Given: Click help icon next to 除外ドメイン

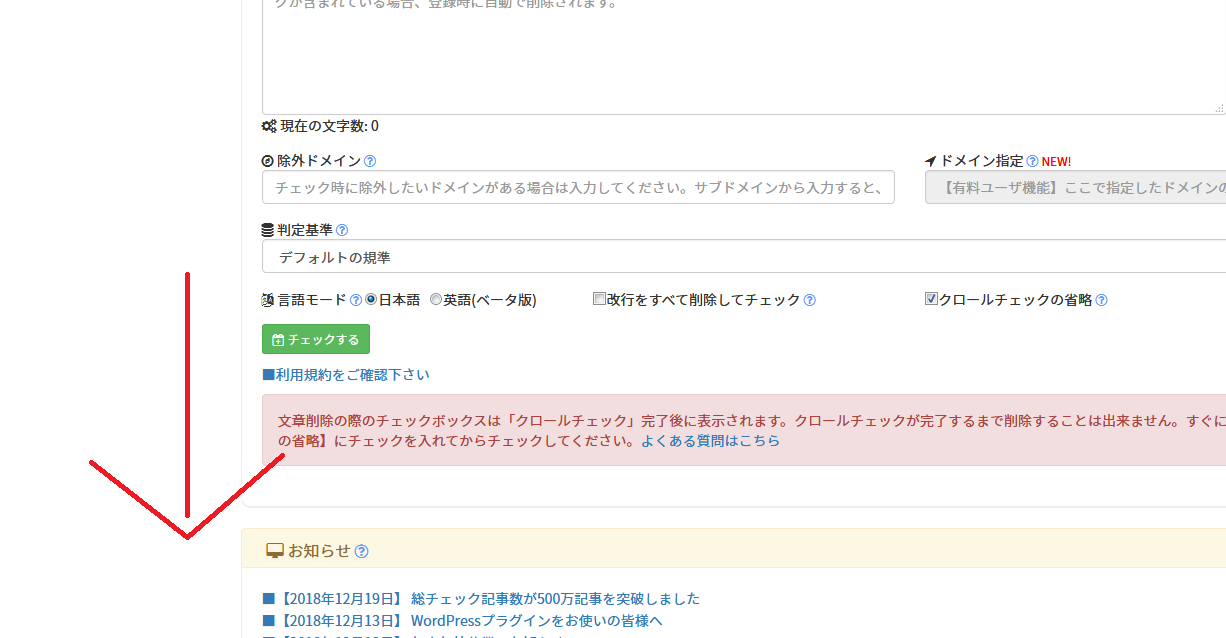Looking at the screenshot, I should pyautogui.click(x=370, y=161).
